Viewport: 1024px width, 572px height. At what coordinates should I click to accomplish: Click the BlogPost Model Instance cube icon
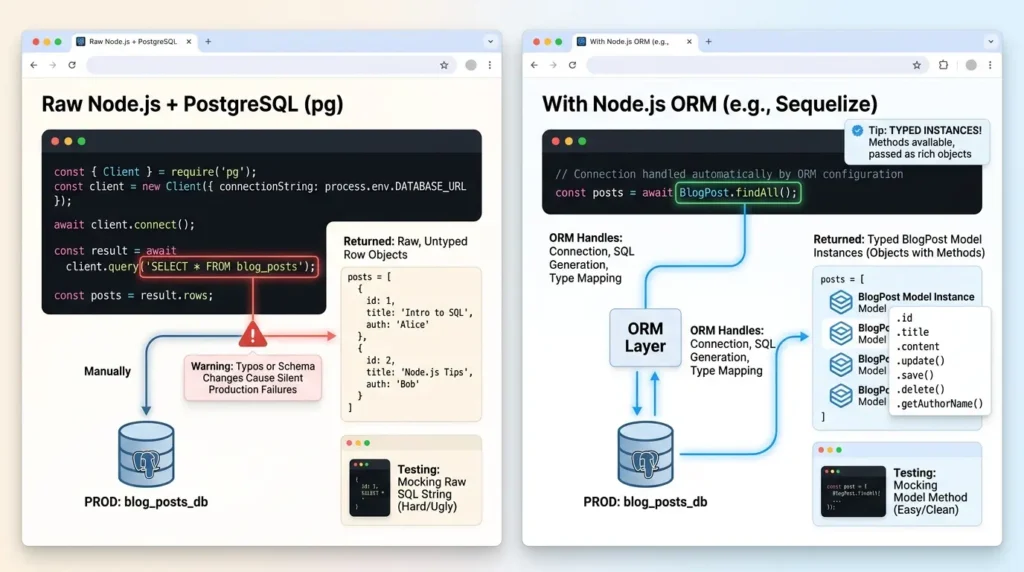[840, 302]
